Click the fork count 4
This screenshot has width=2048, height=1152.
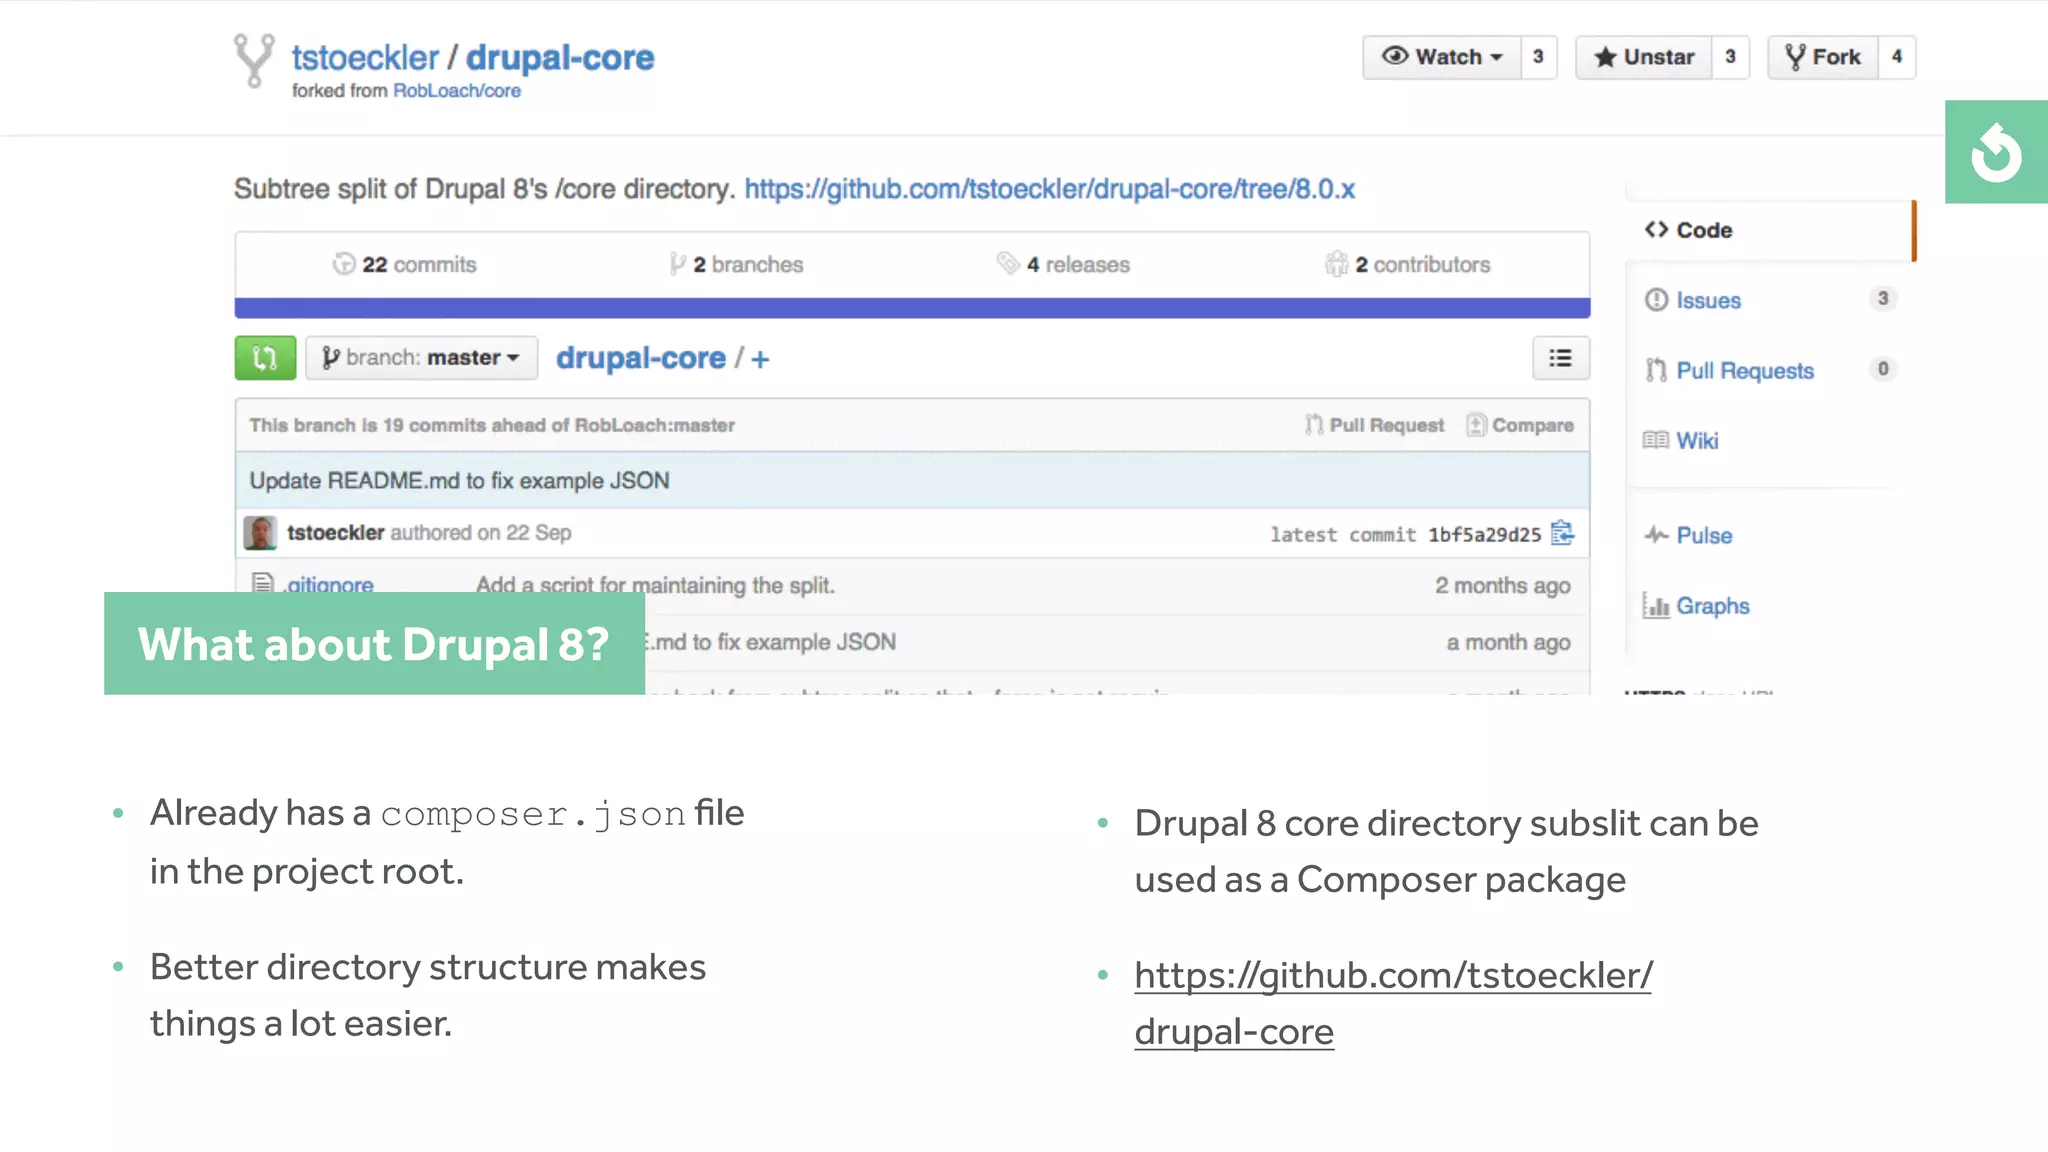click(1896, 57)
